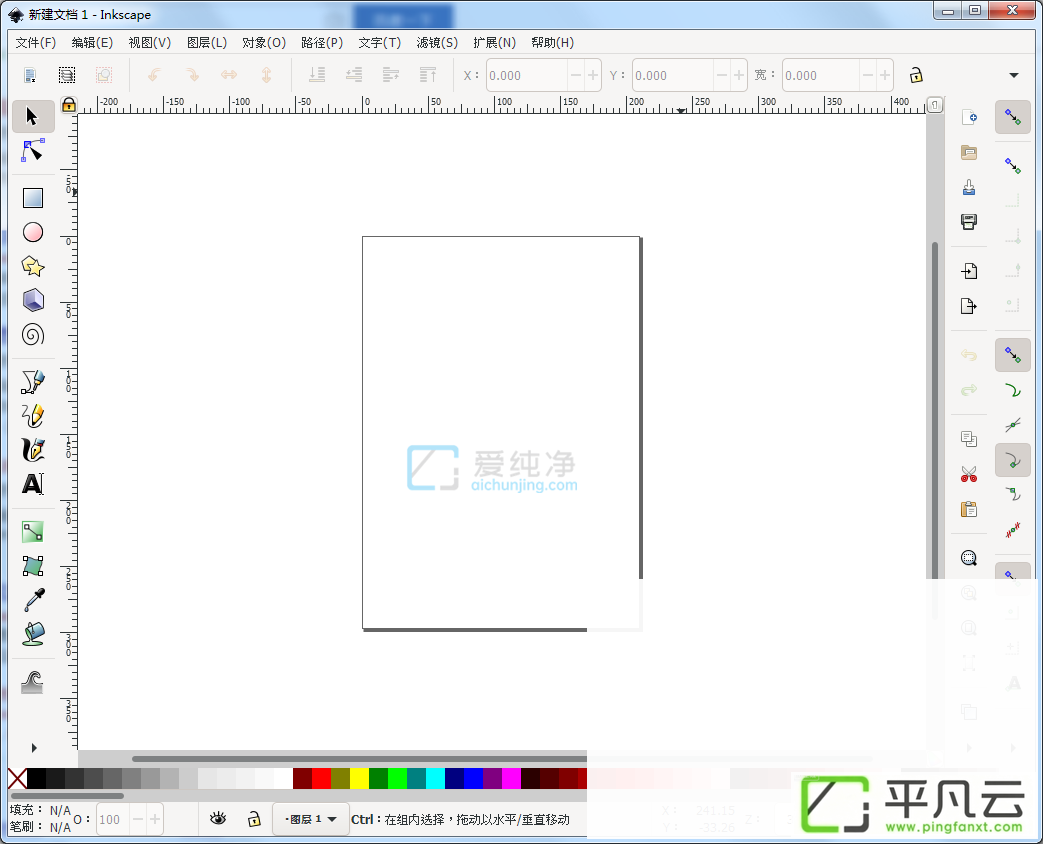
Task: Toggle the top Enable snapping button
Action: [1012, 117]
